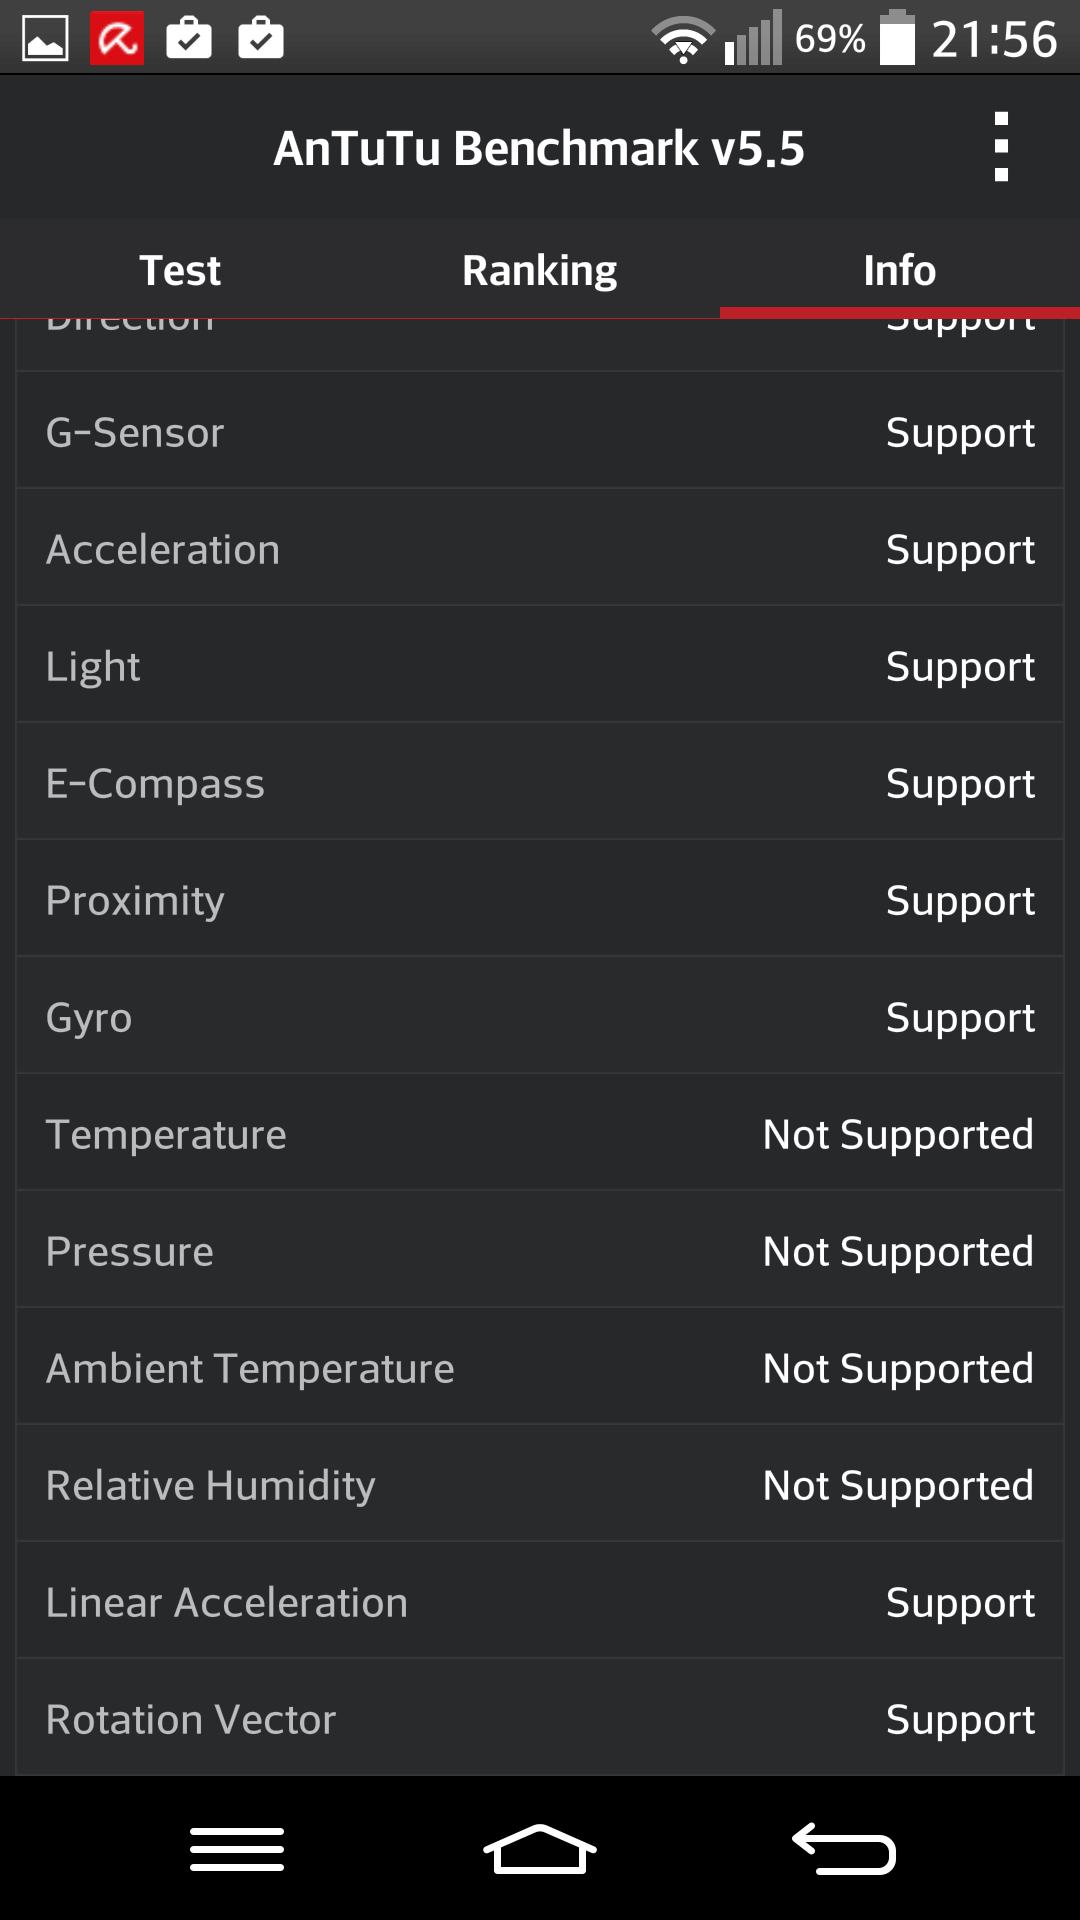Tap the Rotation Vector row
The image size is (1080, 1920).
pos(540,1720)
